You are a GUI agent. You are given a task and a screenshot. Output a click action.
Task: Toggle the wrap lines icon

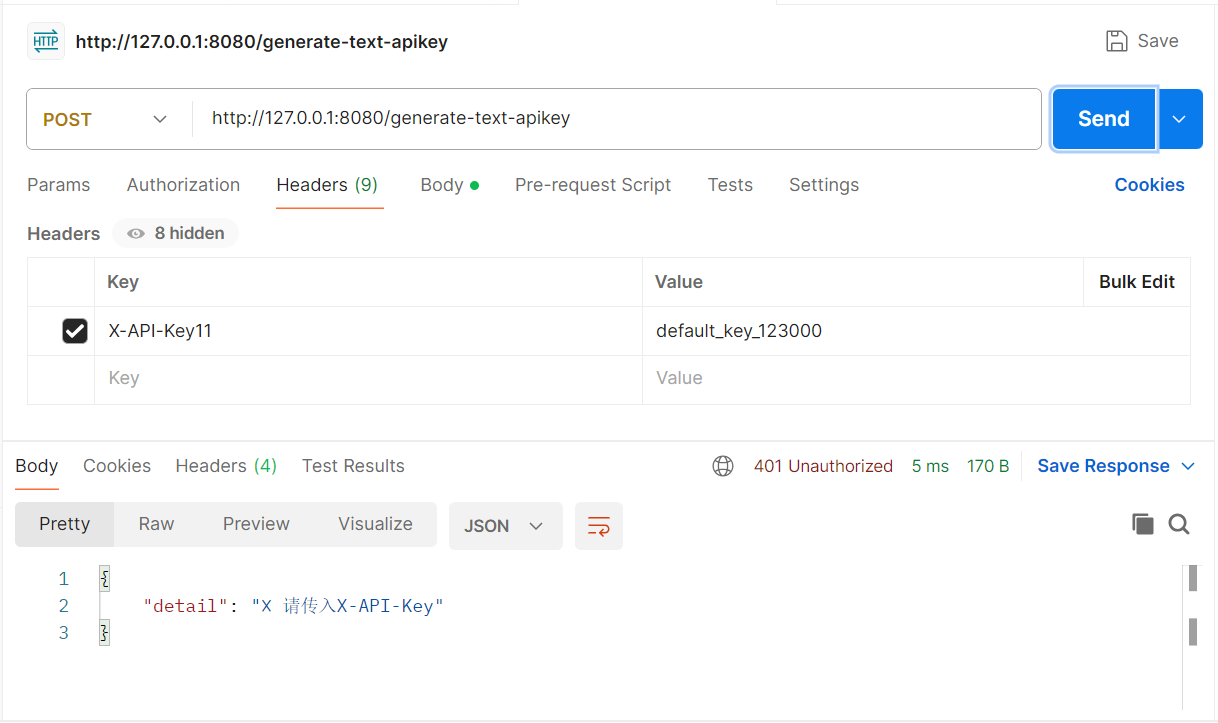pos(599,526)
